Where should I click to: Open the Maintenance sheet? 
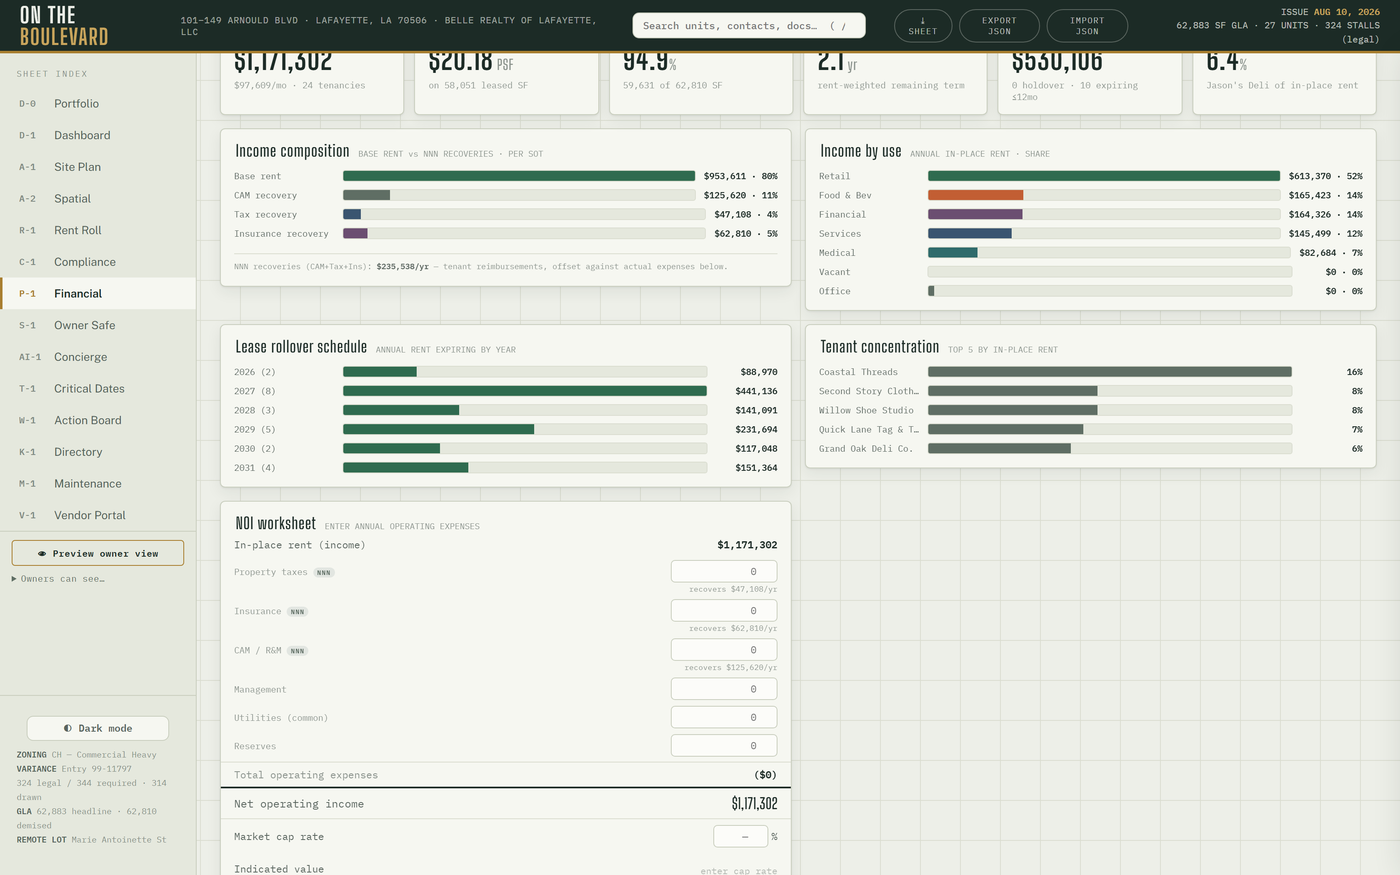click(x=98, y=483)
